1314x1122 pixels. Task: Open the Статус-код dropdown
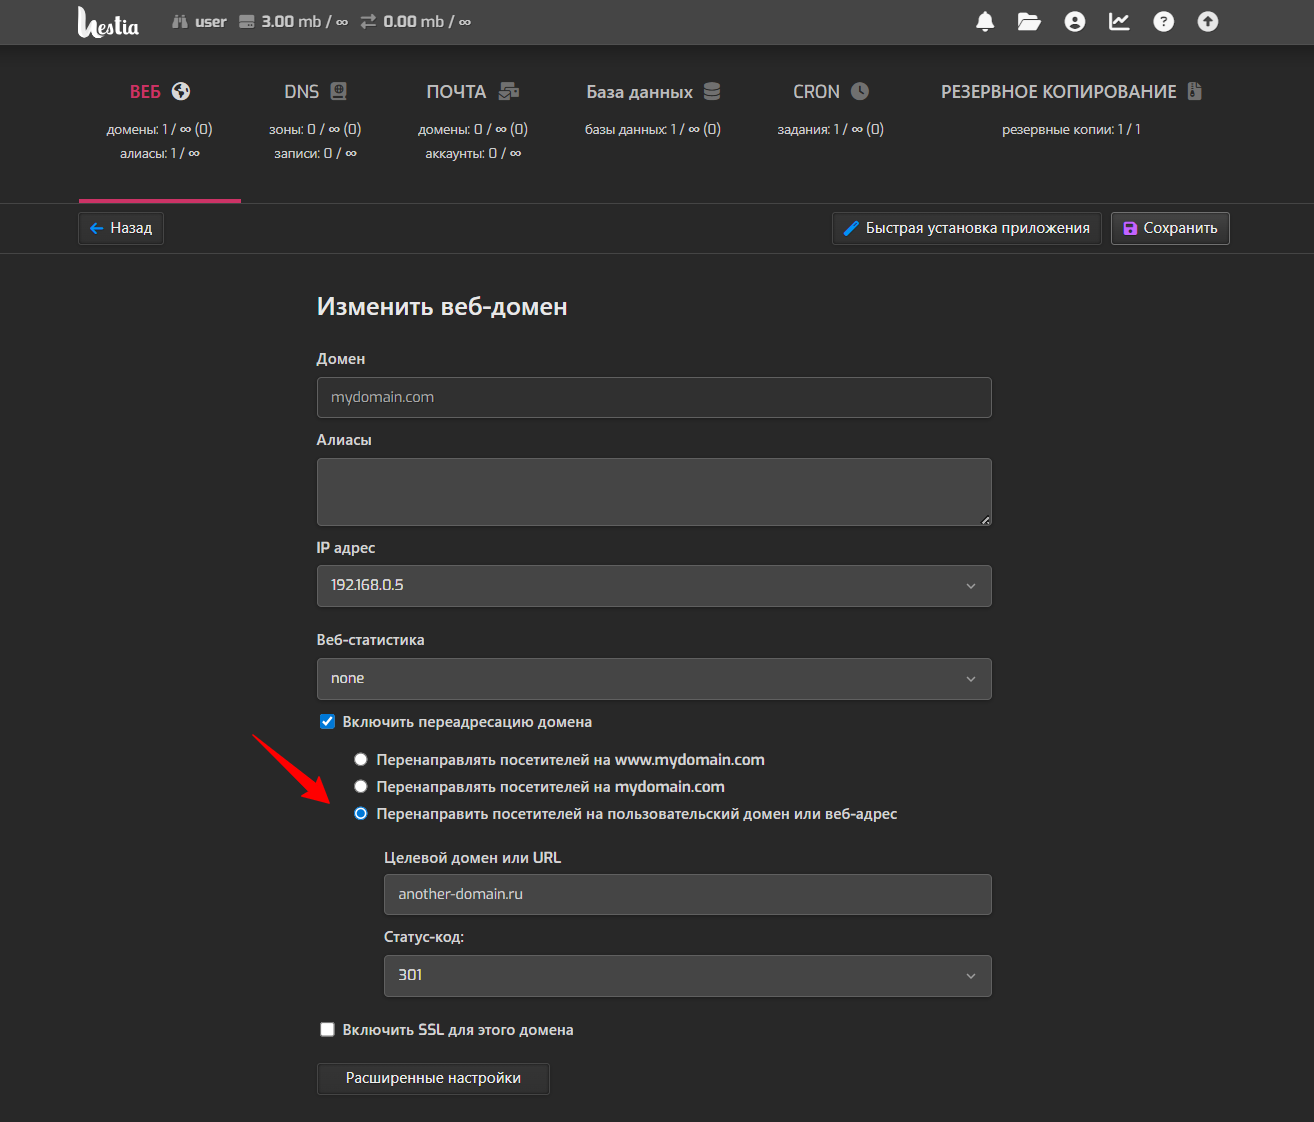tap(688, 976)
